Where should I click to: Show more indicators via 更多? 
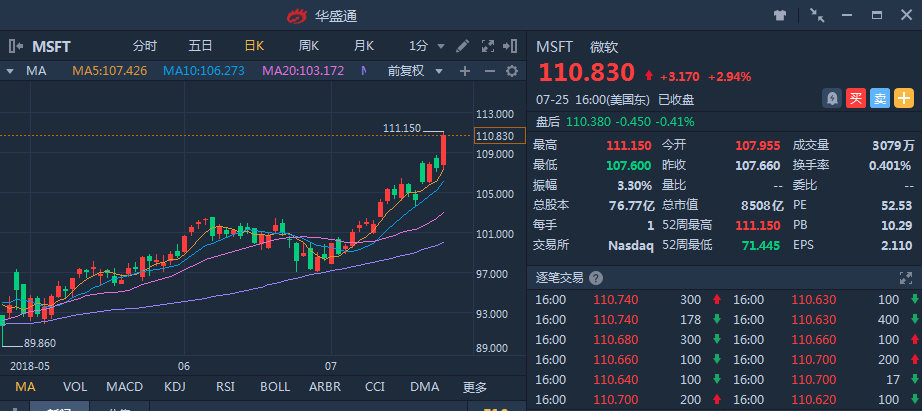pyautogui.click(x=475, y=387)
